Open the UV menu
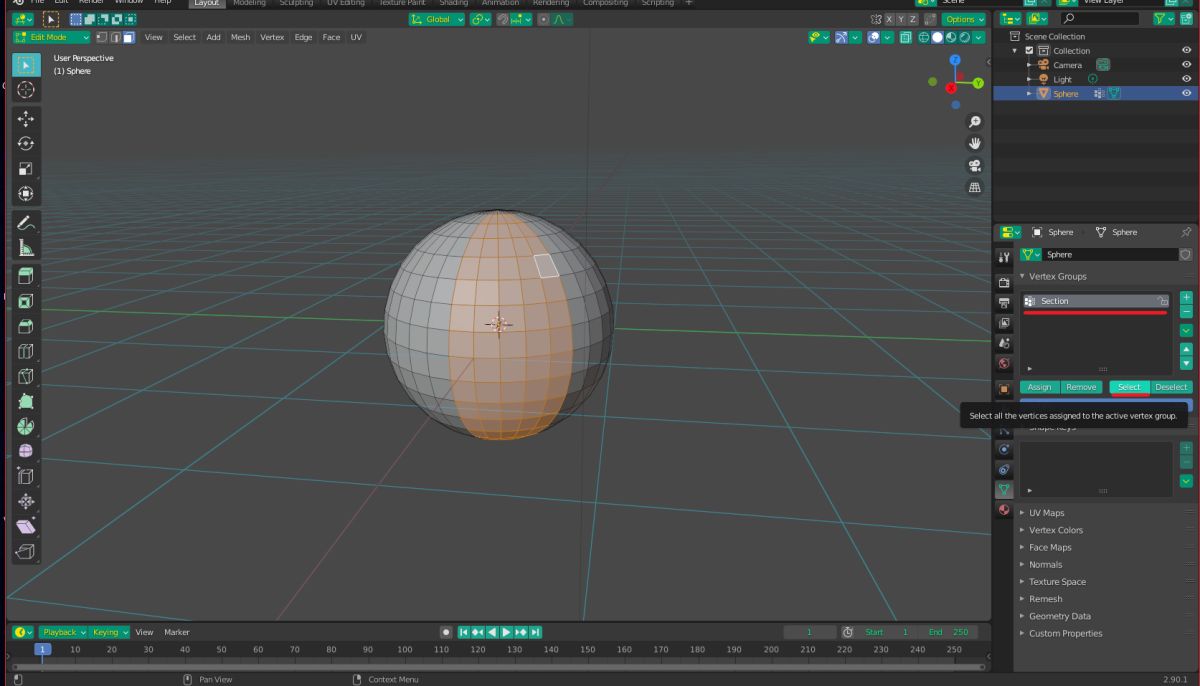The height and width of the screenshot is (686, 1200). click(356, 37)
